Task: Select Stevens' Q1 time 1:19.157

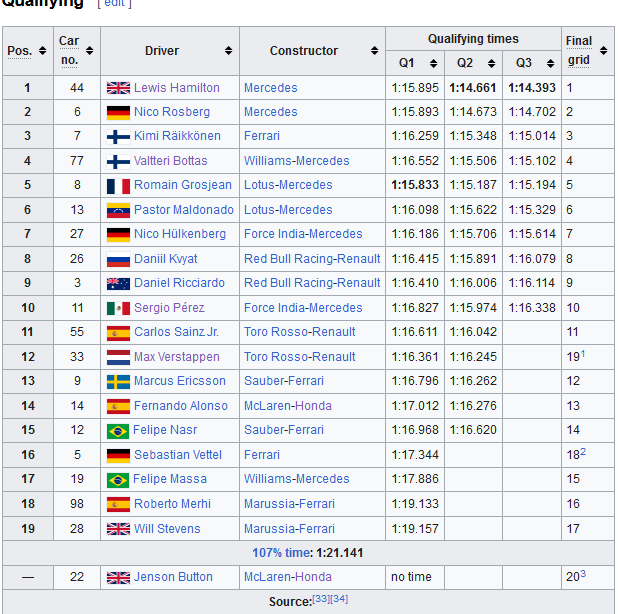Action: [x=415, y=528]
